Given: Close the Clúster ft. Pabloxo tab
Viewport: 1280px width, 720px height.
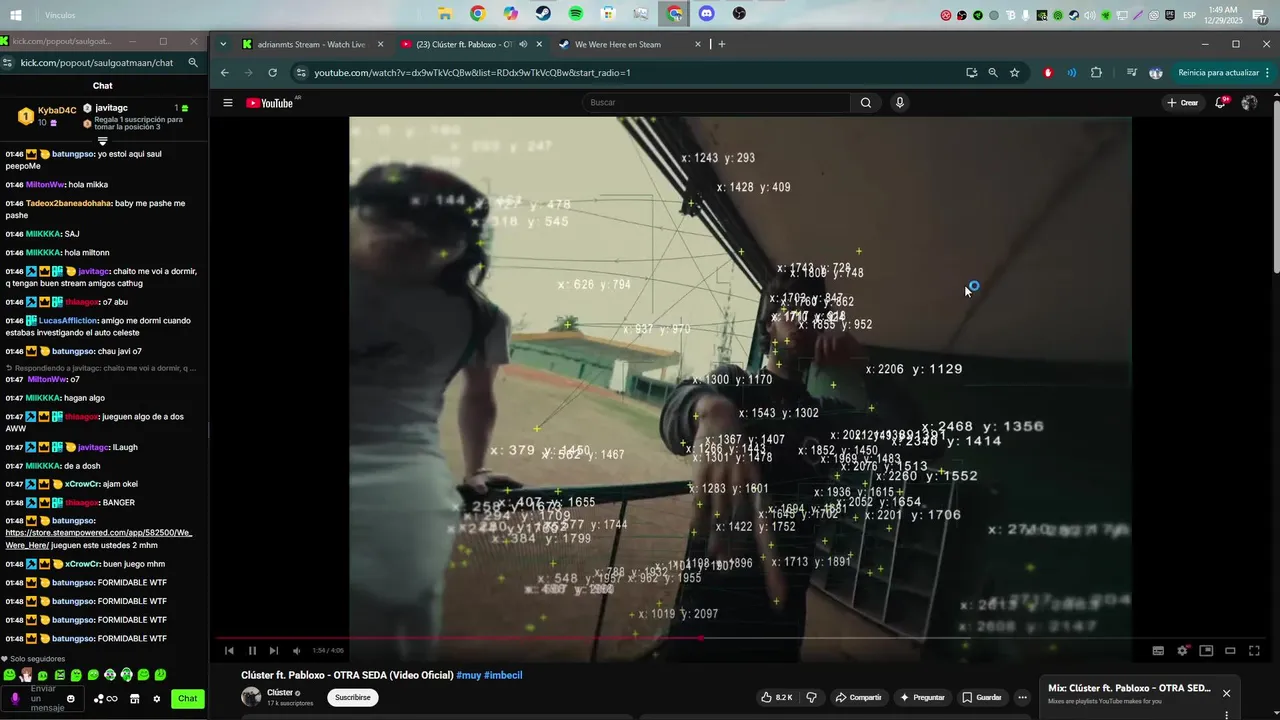Looking at the screenshot, I should 539,44.
